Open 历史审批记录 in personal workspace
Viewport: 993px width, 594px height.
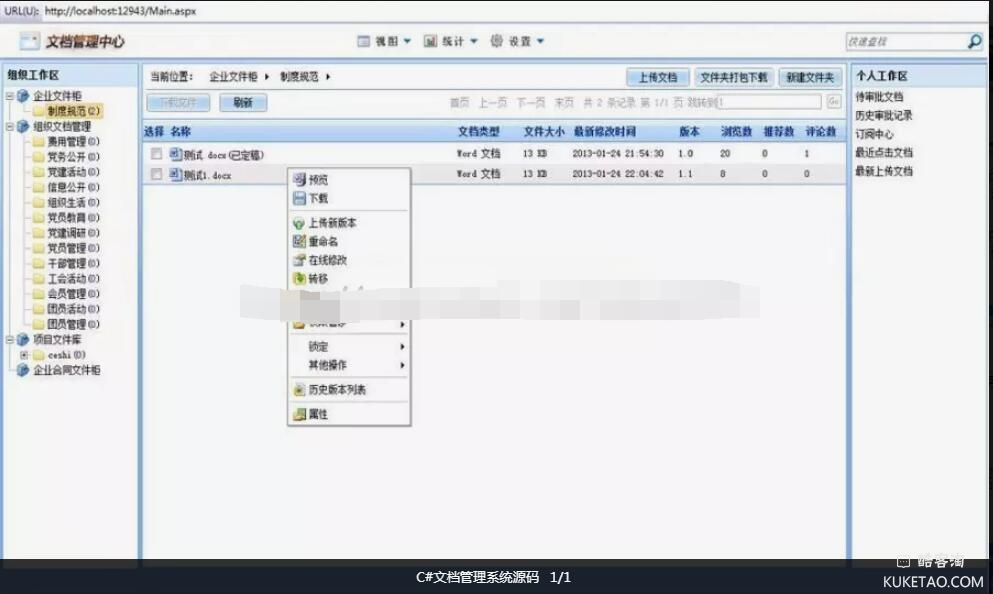click(x=883, y=115)
